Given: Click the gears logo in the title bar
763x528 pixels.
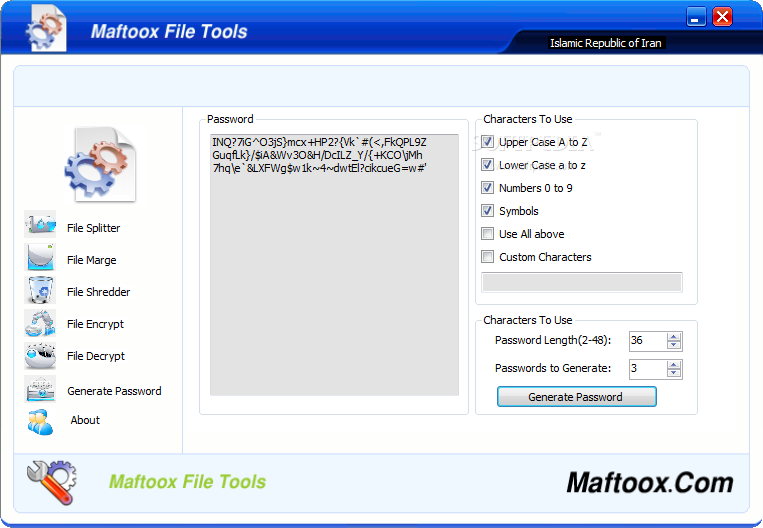Looking at the screenshot, I should click(45, 28).
